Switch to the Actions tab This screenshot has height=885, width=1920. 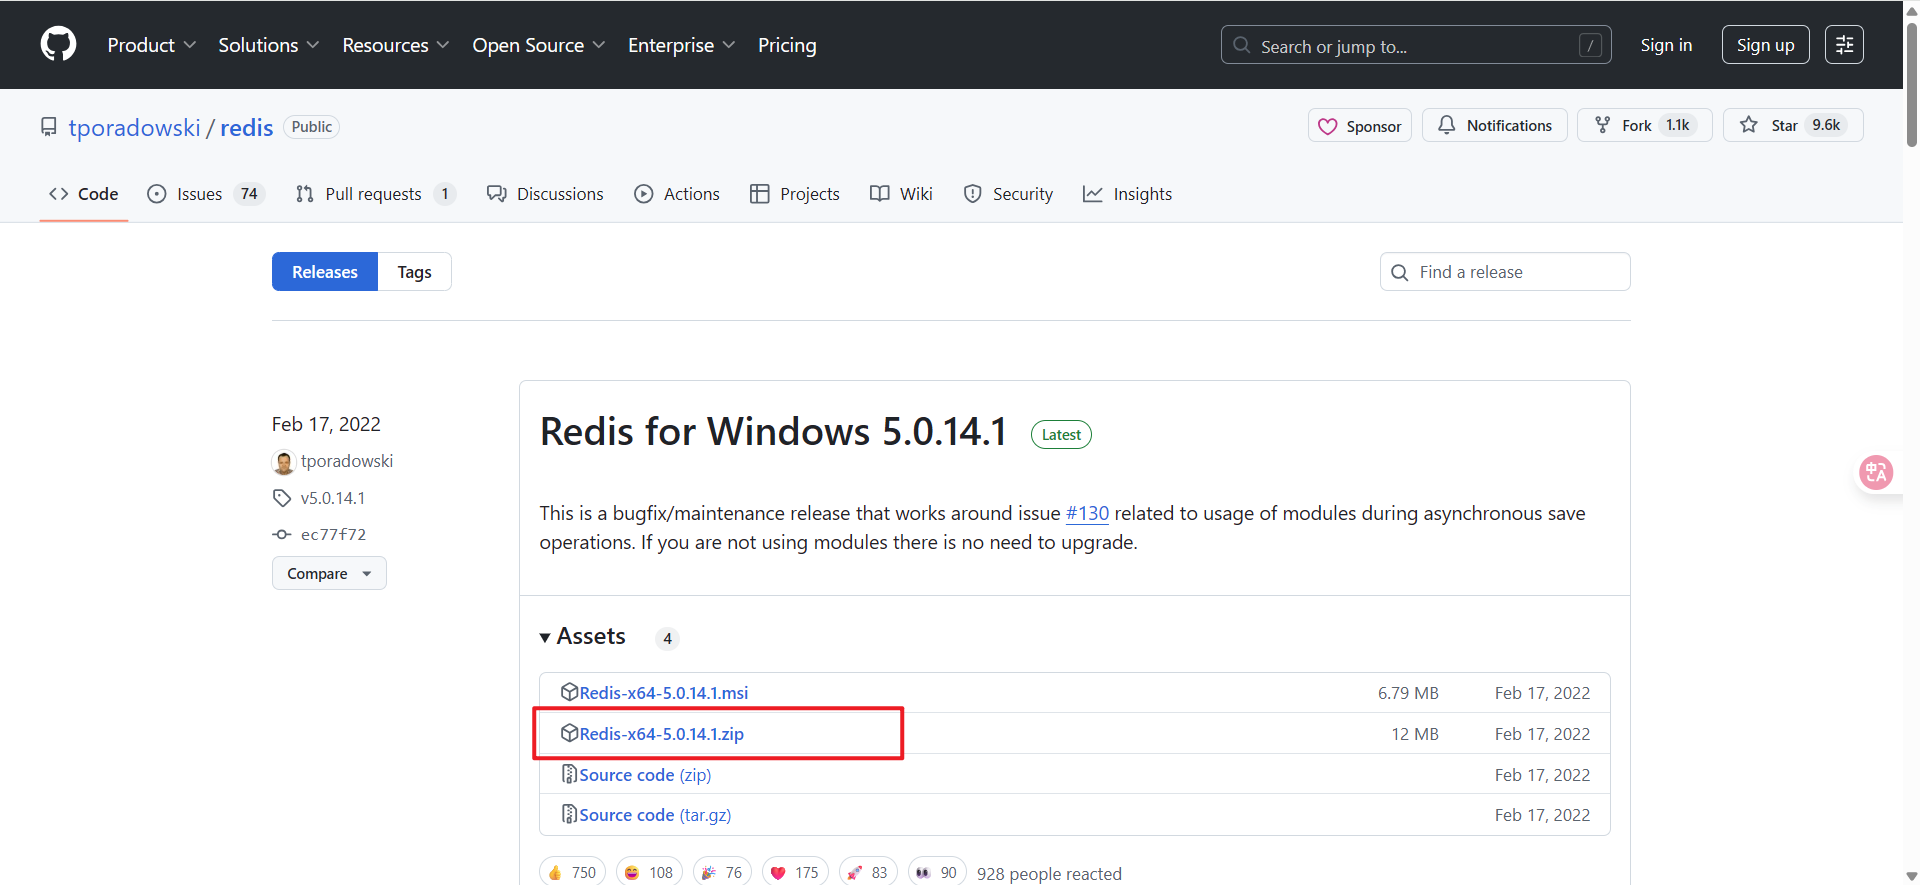point(677,194)
